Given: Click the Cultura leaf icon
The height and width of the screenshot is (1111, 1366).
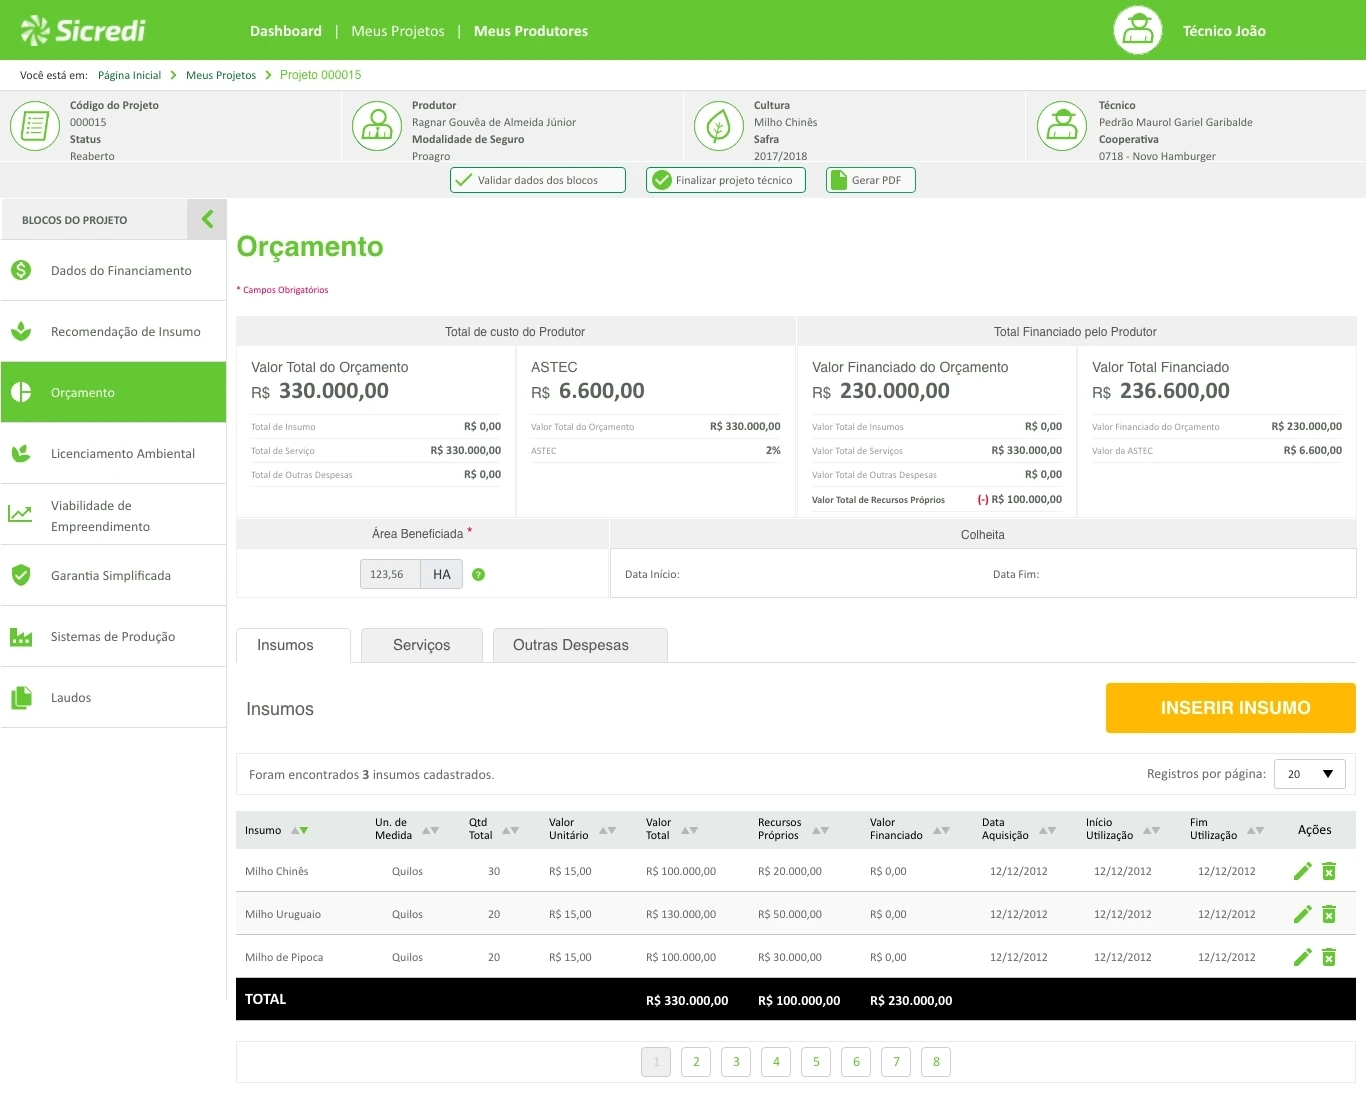Looking at the screenshot, I should pyautogui.click(x=719, y=126).
